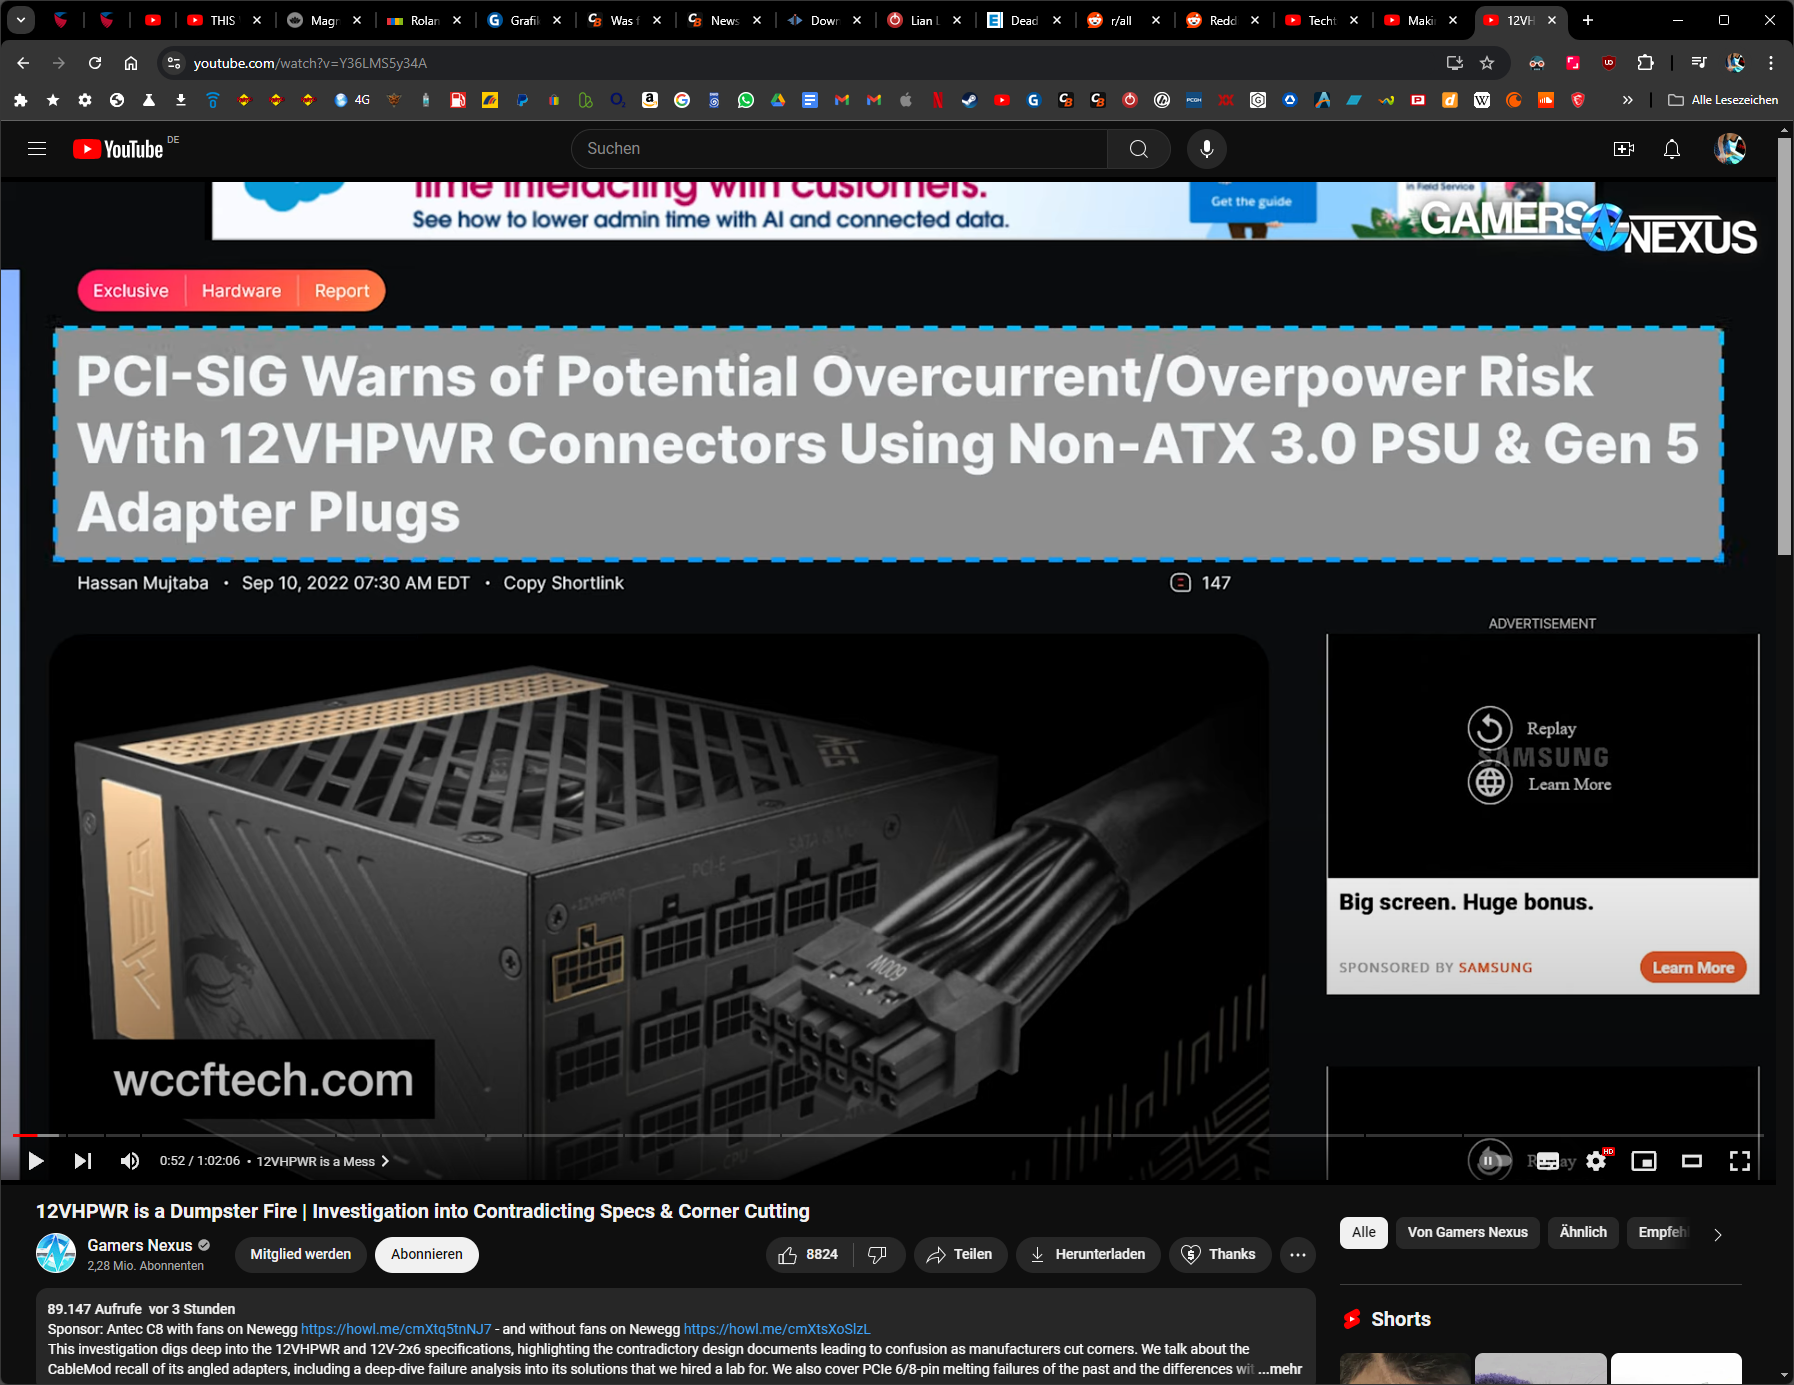
Task: Switch to the 'r/all' Reddit tab
Action: tap(1123, 20)
